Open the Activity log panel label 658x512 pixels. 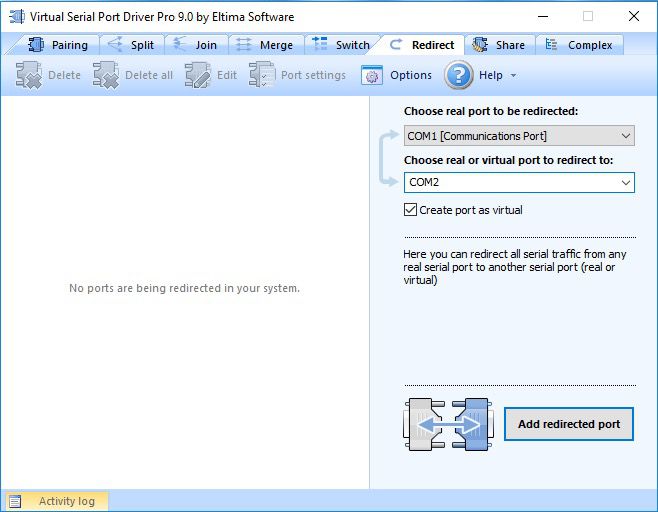click(67, 501)
